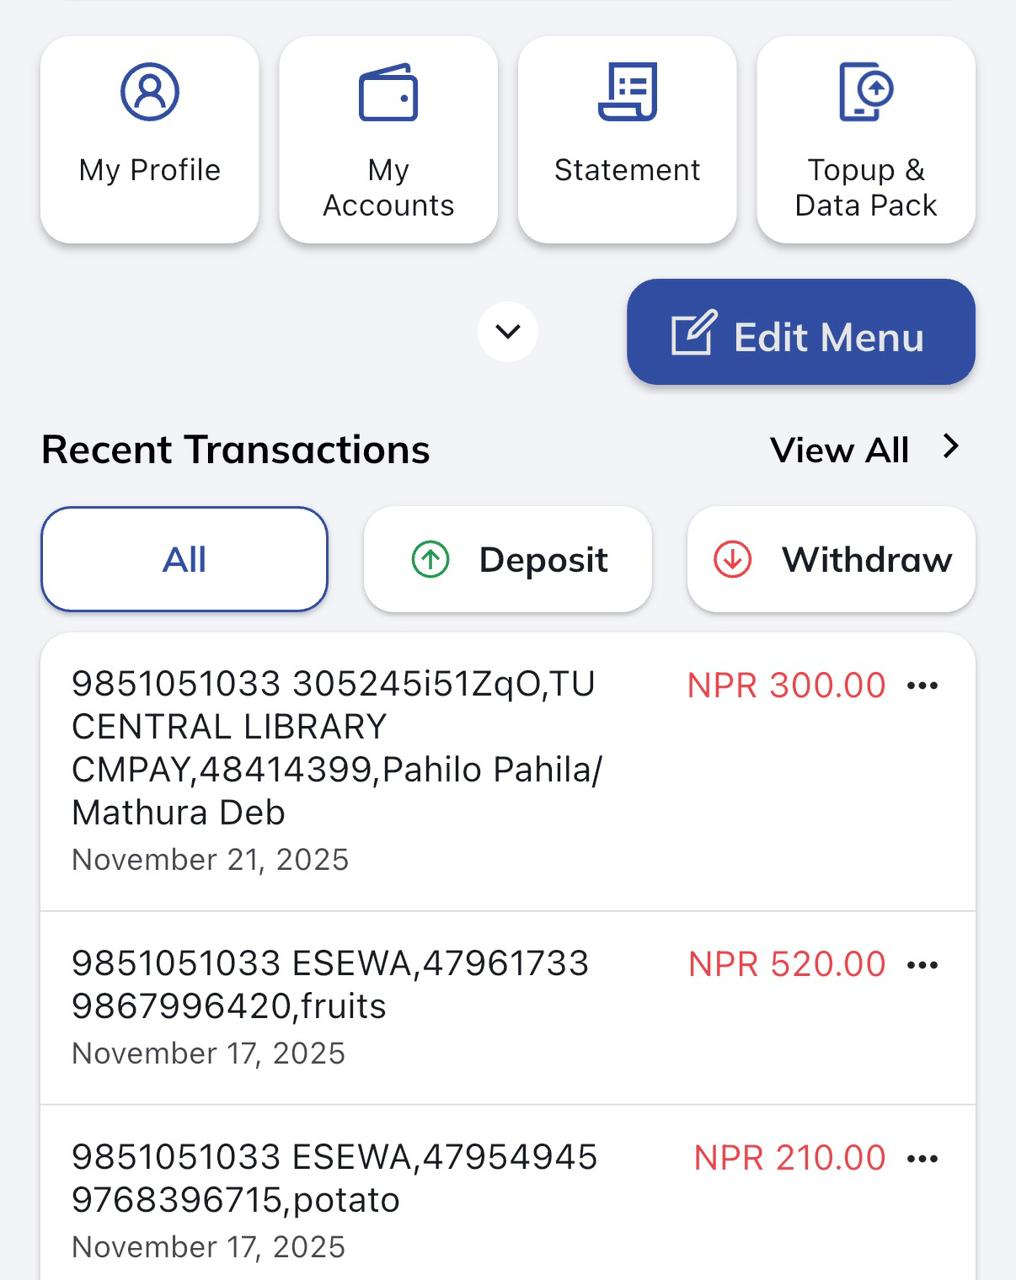1016x1280 pixels.
Task: Tap the Topup & Data Pack phone icon
Action: click(x=865, y=92)
